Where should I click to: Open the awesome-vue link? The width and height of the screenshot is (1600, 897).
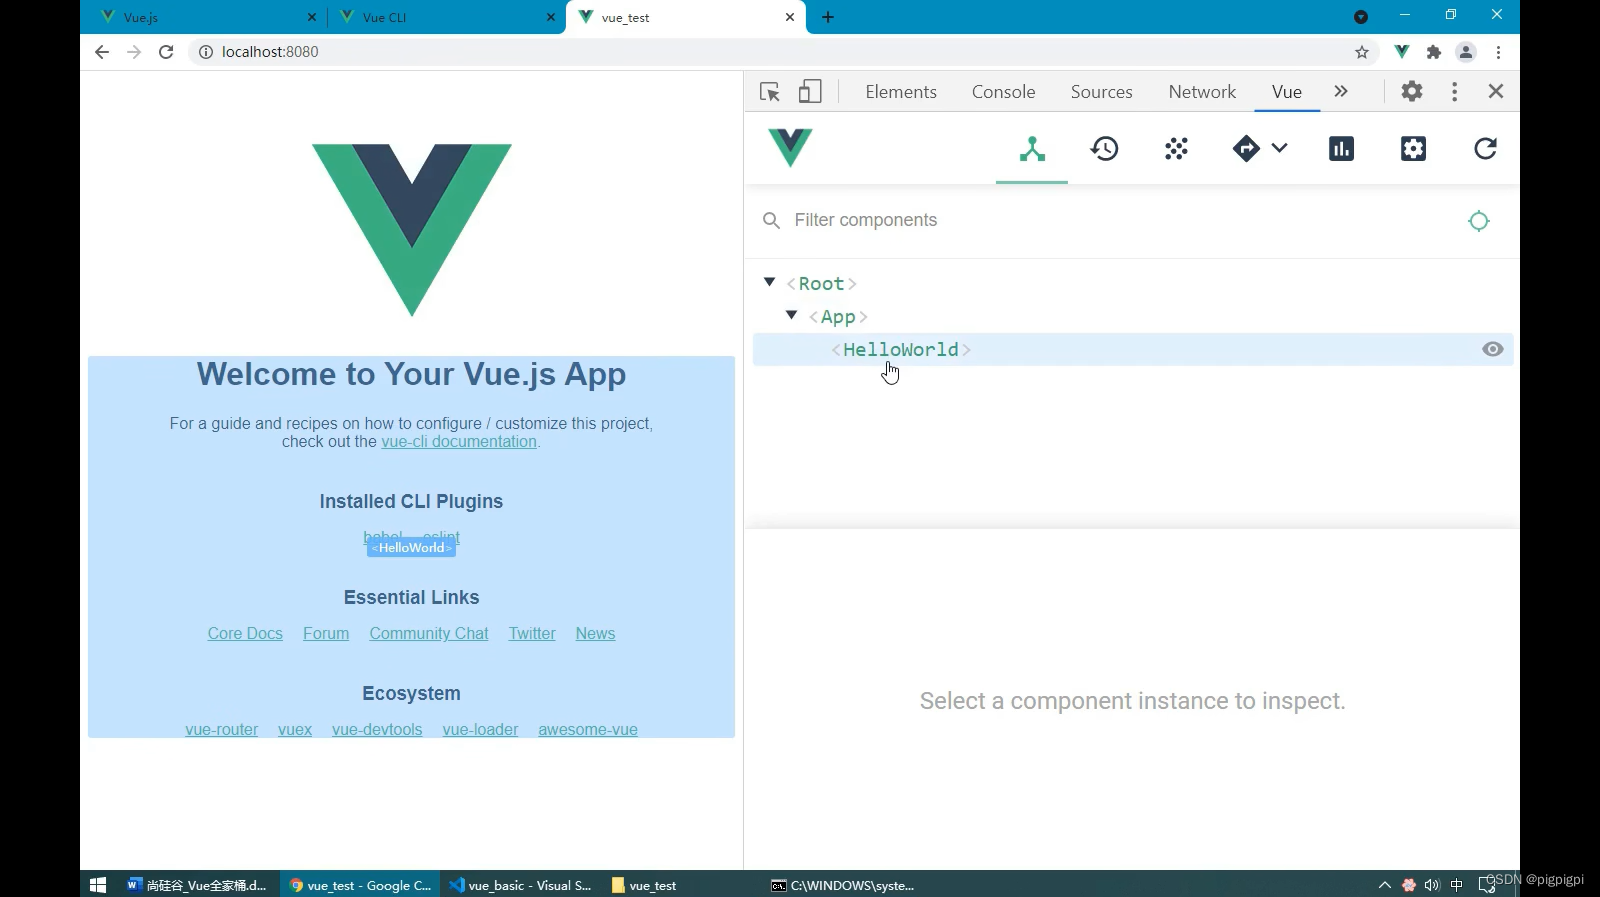point(588,730)
